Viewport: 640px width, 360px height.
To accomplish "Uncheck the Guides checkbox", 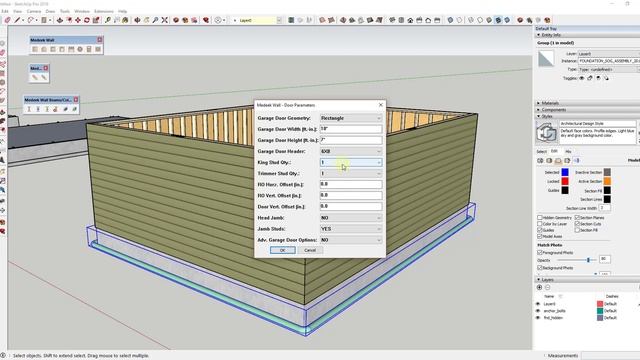I will point(540,230).
